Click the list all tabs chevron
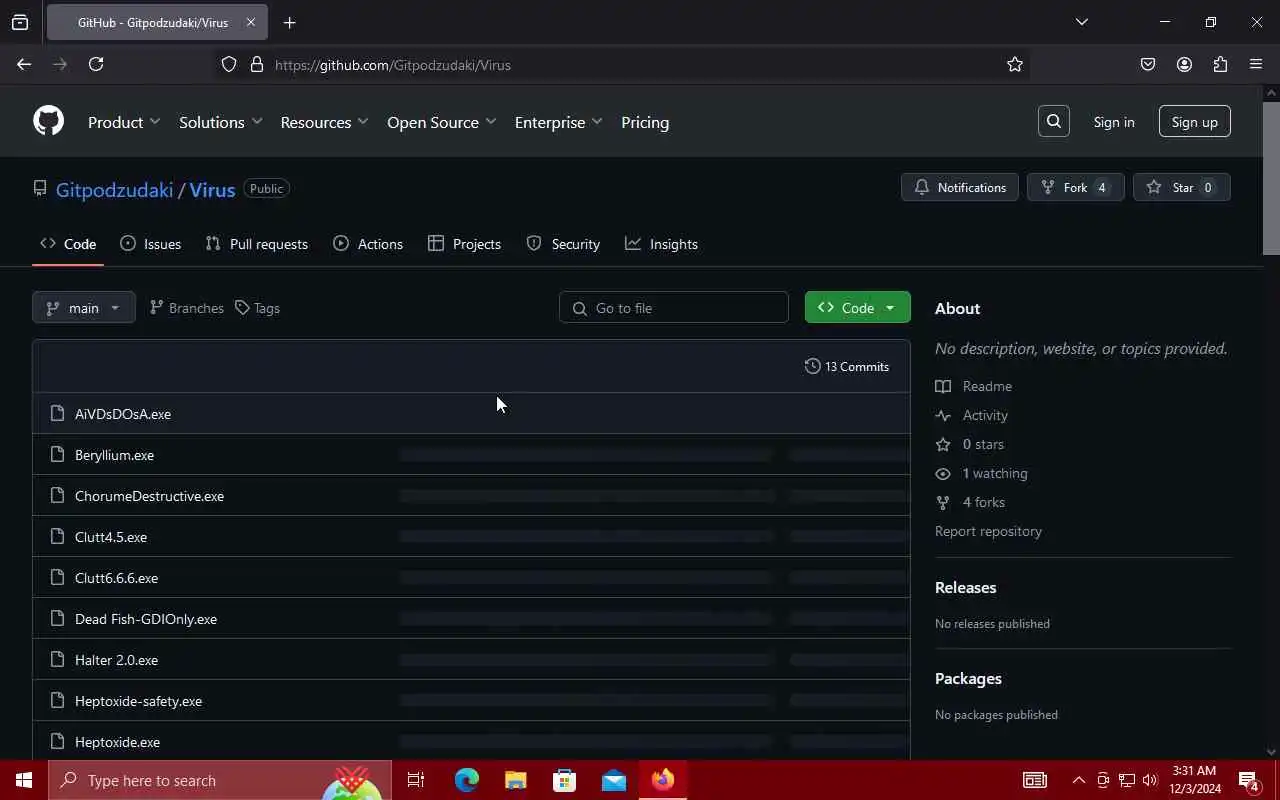 point(1081,22)
